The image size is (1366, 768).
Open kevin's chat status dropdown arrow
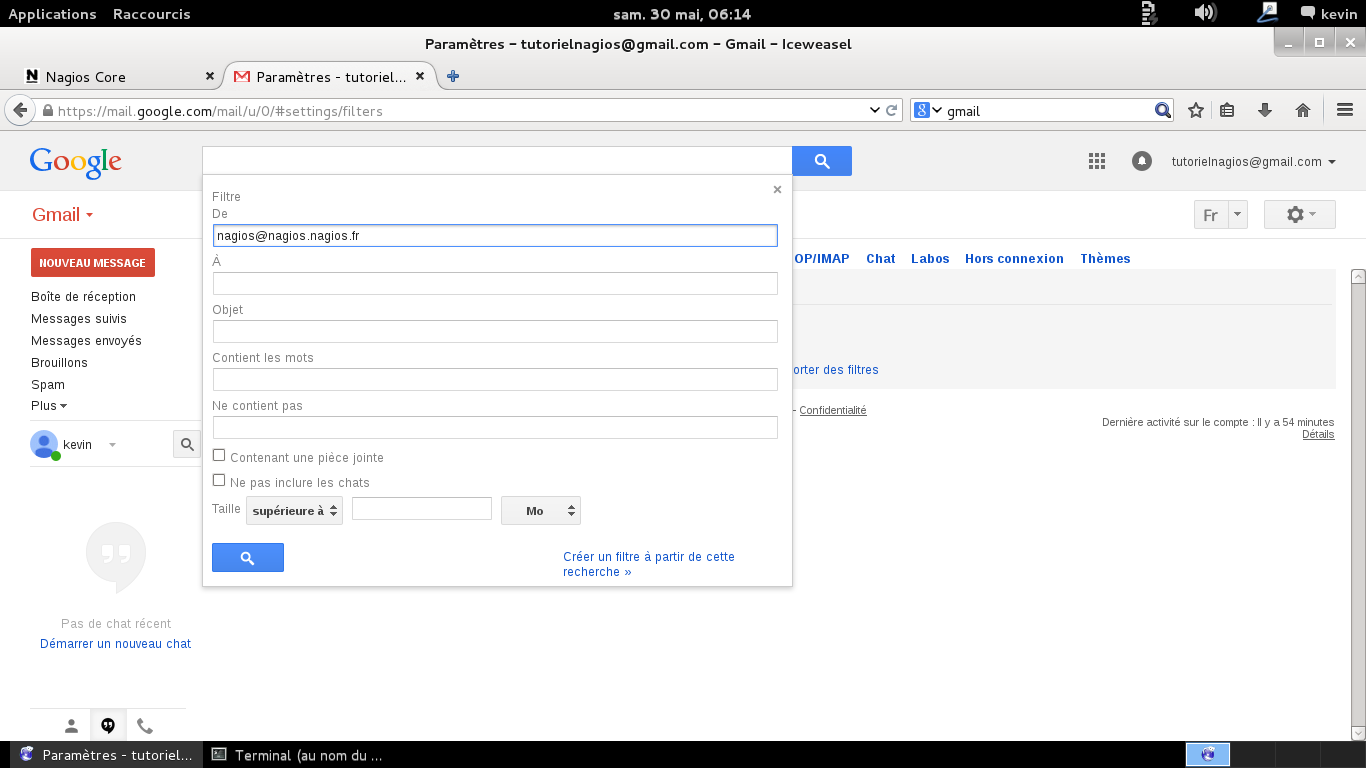112,445
